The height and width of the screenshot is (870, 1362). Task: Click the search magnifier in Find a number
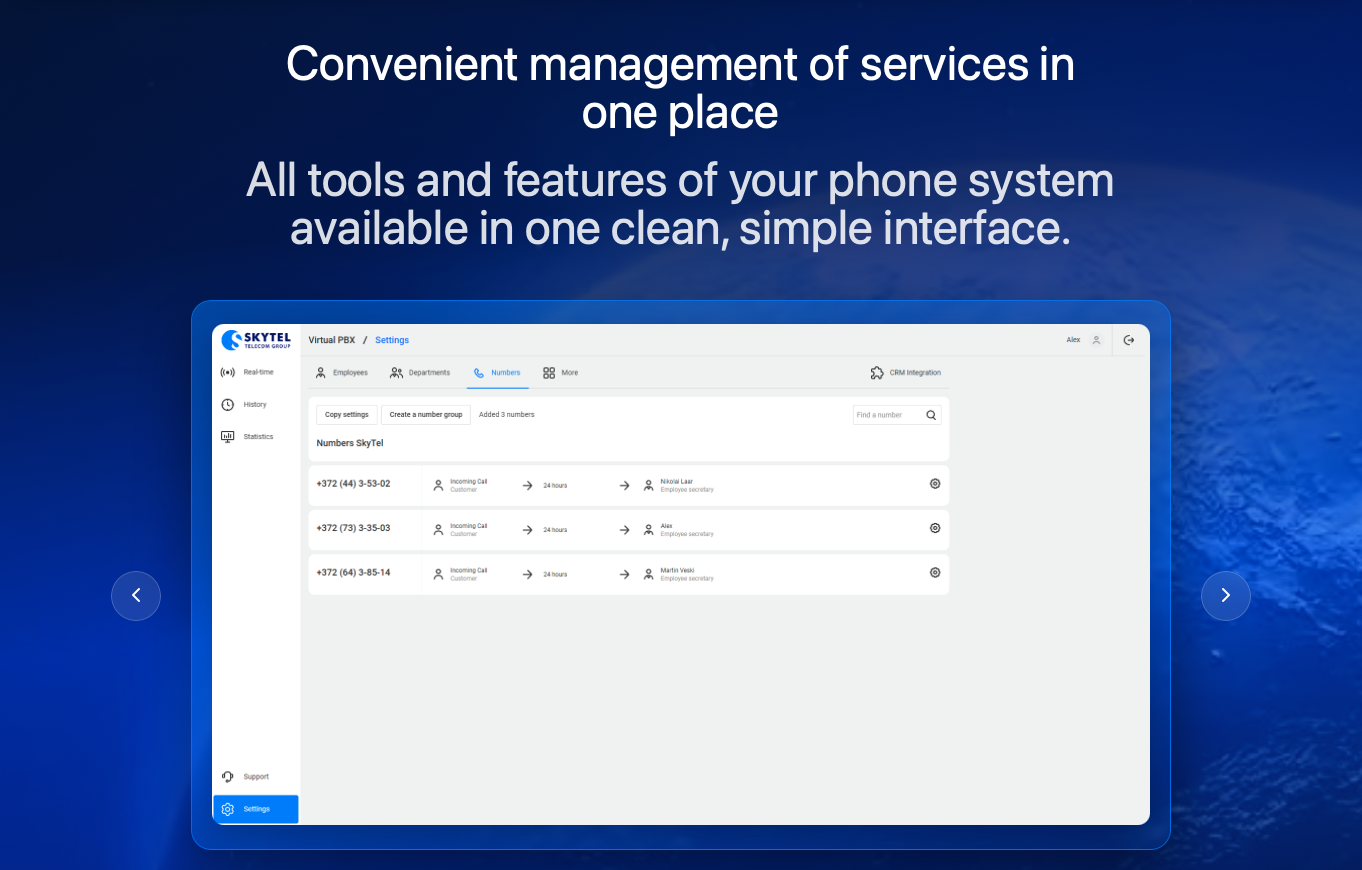(x=930, y=414)
